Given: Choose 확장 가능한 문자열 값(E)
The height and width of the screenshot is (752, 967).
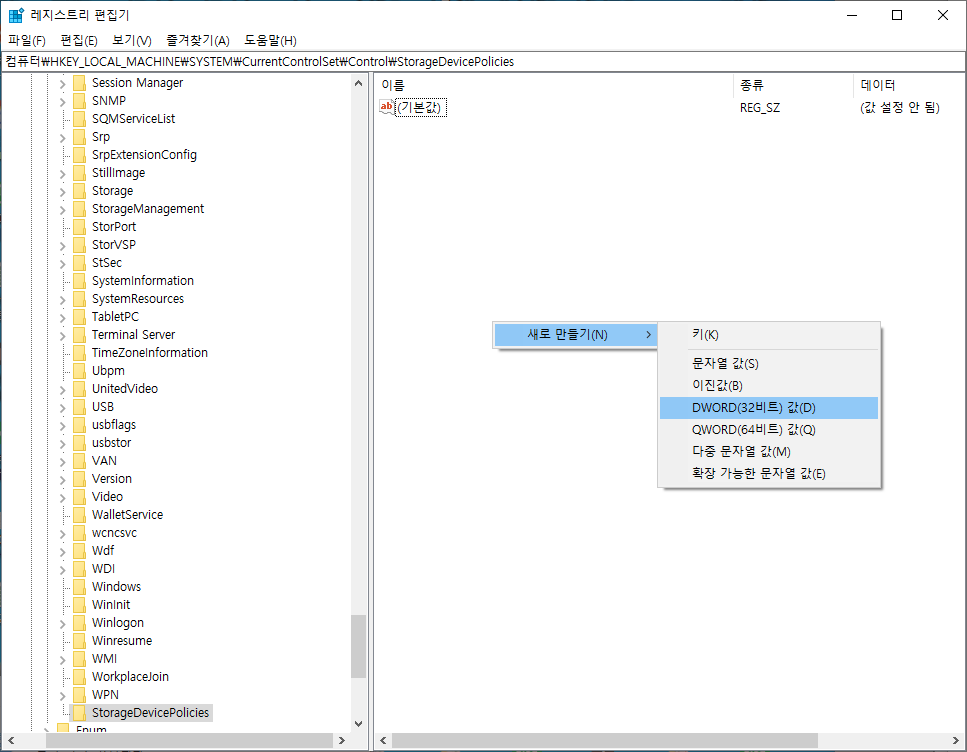Looking at the screenshot, I should 768,474.
